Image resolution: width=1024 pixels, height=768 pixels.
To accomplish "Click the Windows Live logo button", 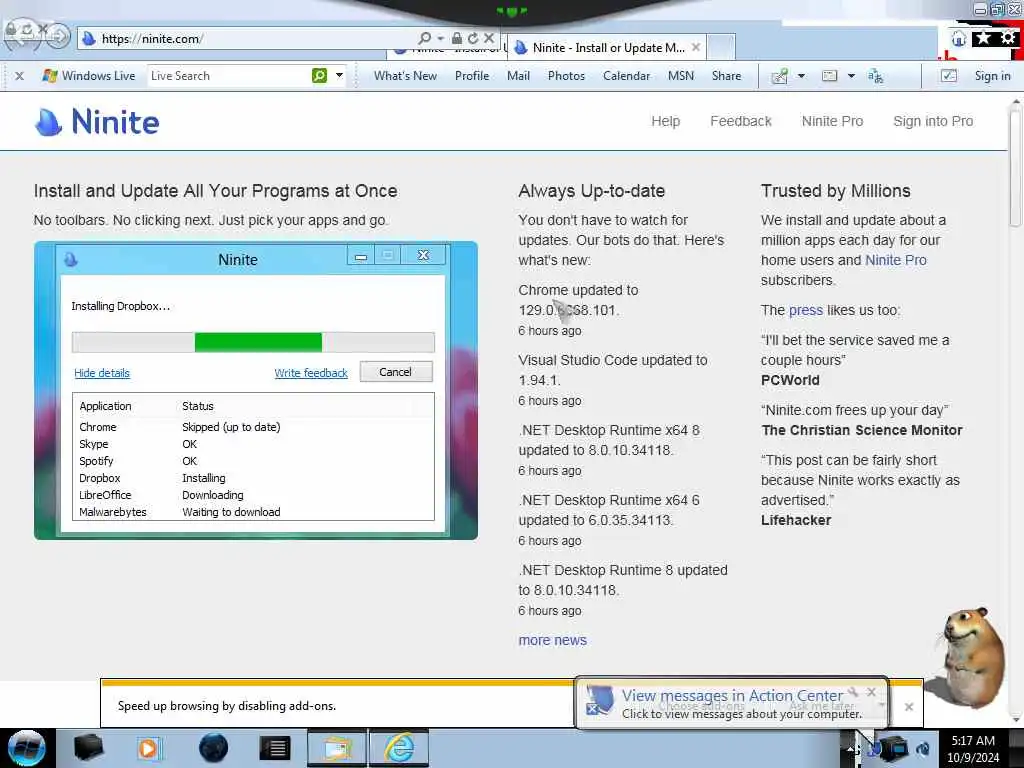I will [88, 76].
